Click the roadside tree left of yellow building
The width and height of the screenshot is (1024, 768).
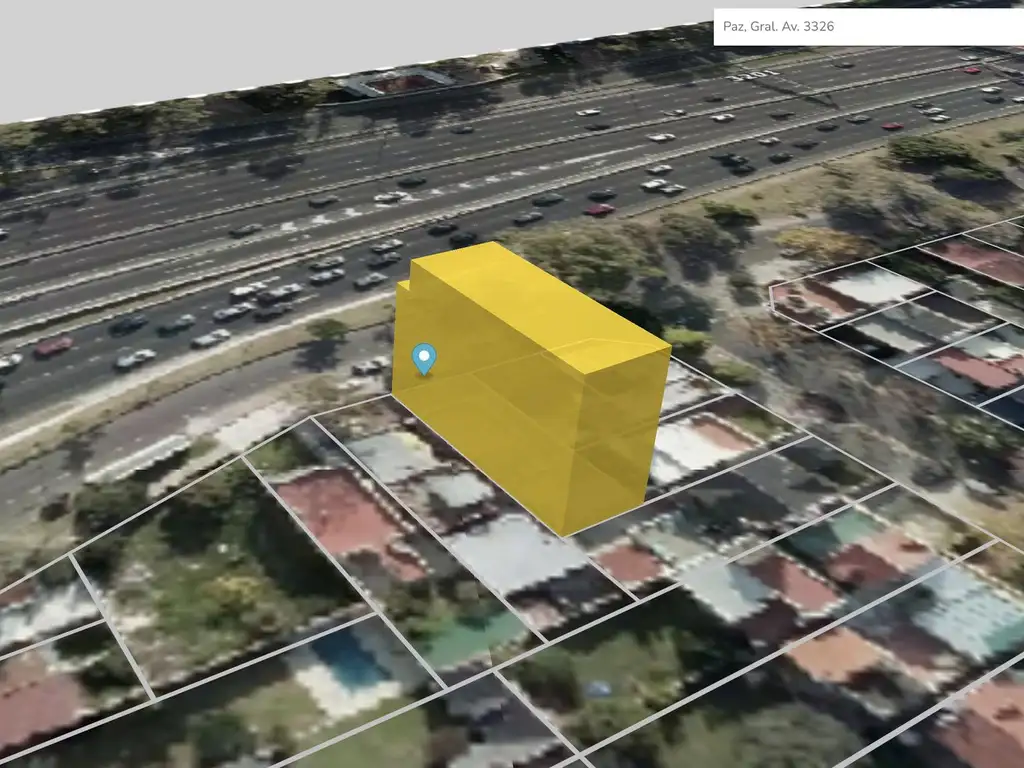pyautogui.click(x=326, y=330)
